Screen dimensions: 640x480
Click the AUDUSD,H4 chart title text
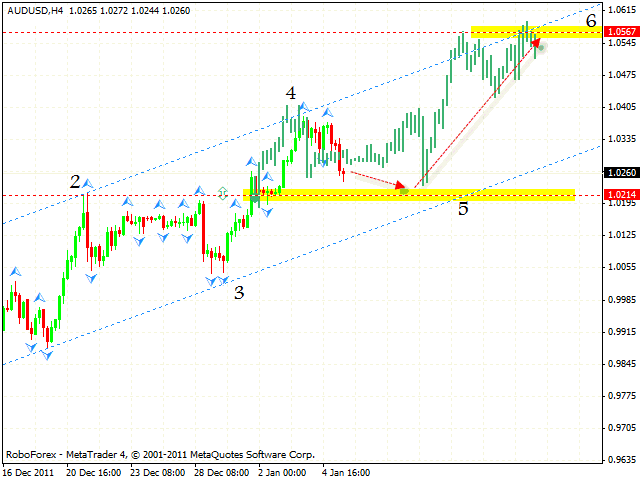click(x=36, y=9)
